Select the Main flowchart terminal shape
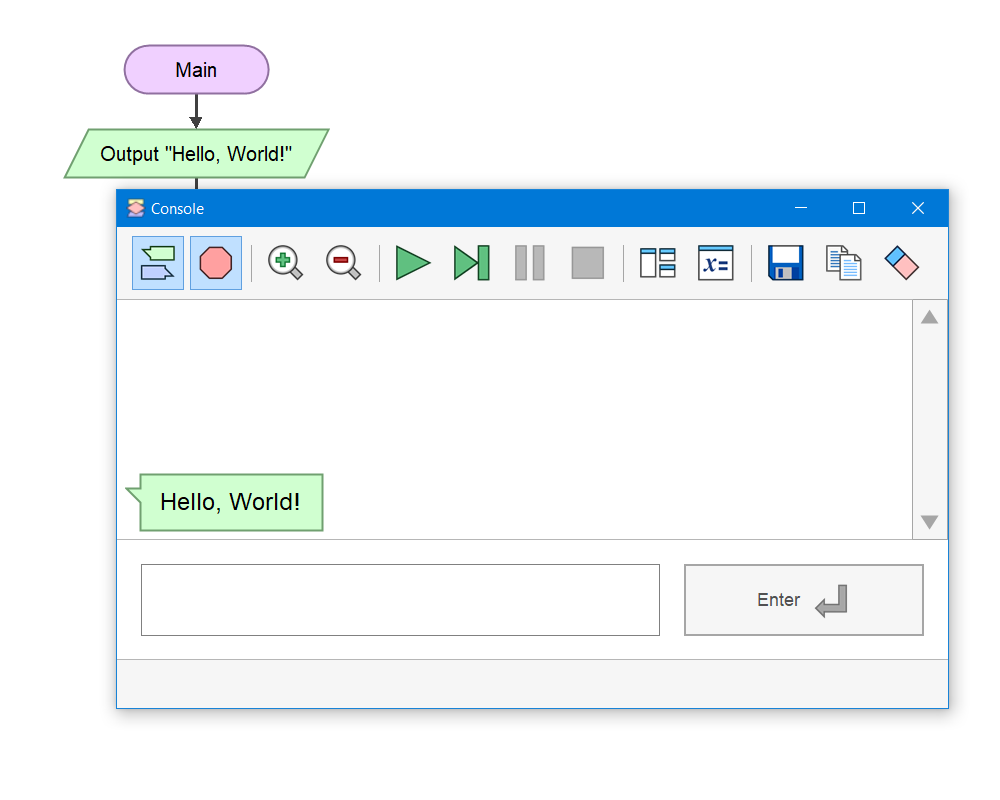This screenshot has height=800, width=1000. (196, 70)
